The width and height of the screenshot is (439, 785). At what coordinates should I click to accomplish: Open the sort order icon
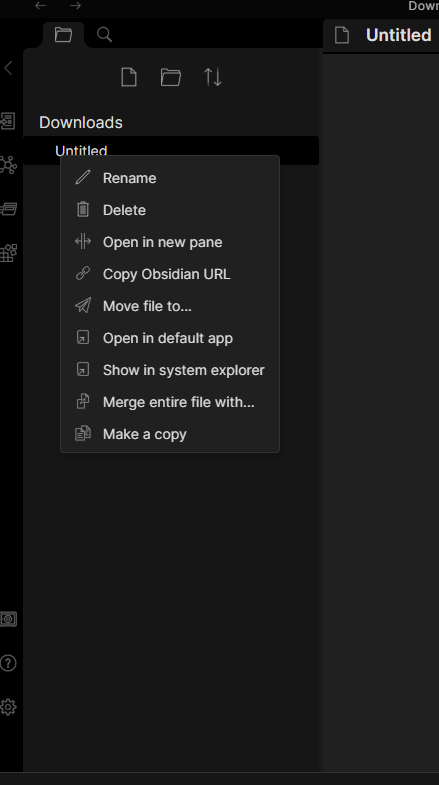(x=213, y=78)
